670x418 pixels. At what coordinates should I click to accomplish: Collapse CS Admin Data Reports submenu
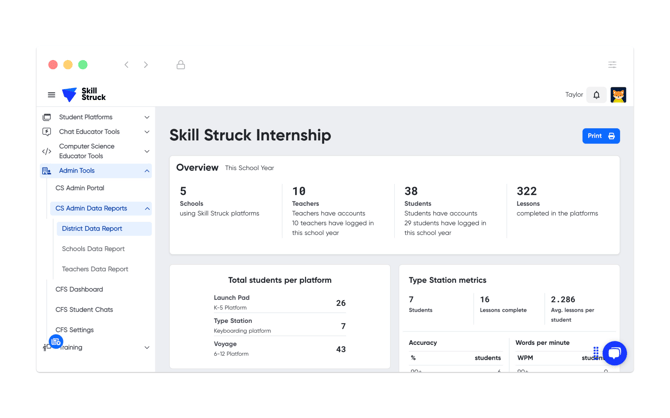click(147, 209)
